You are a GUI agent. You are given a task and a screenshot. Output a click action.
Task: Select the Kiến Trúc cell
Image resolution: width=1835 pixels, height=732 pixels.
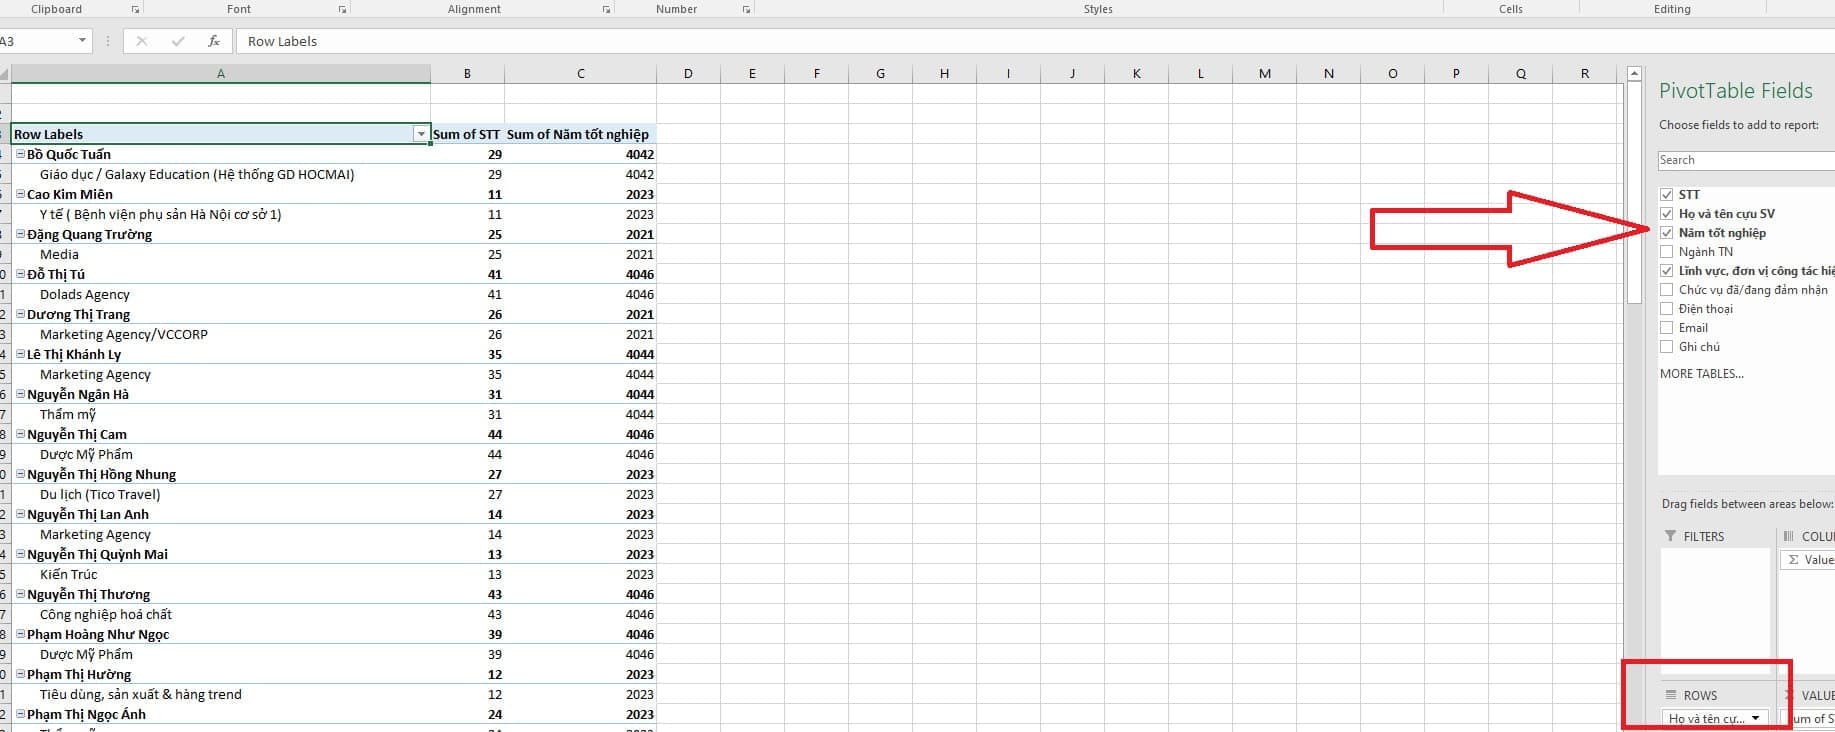point(221,574)
